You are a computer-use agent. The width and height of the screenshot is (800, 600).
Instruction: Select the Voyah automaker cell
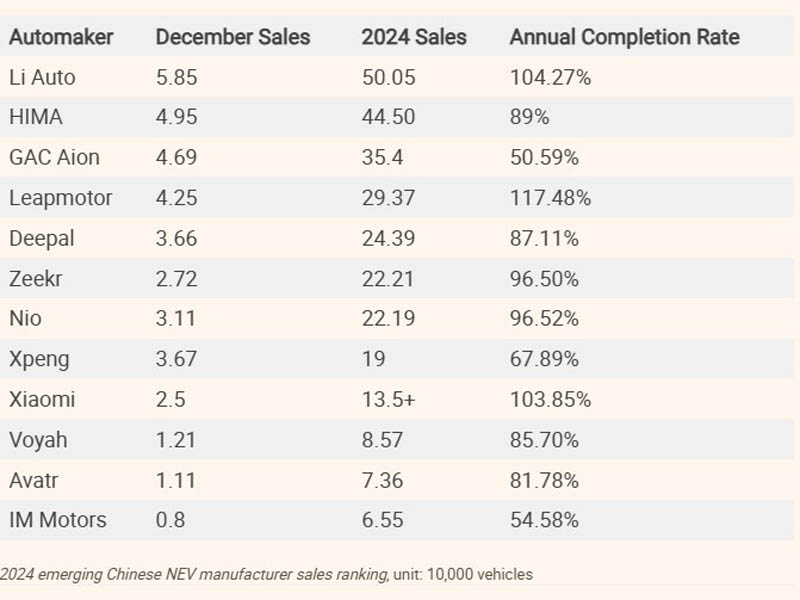38,440
